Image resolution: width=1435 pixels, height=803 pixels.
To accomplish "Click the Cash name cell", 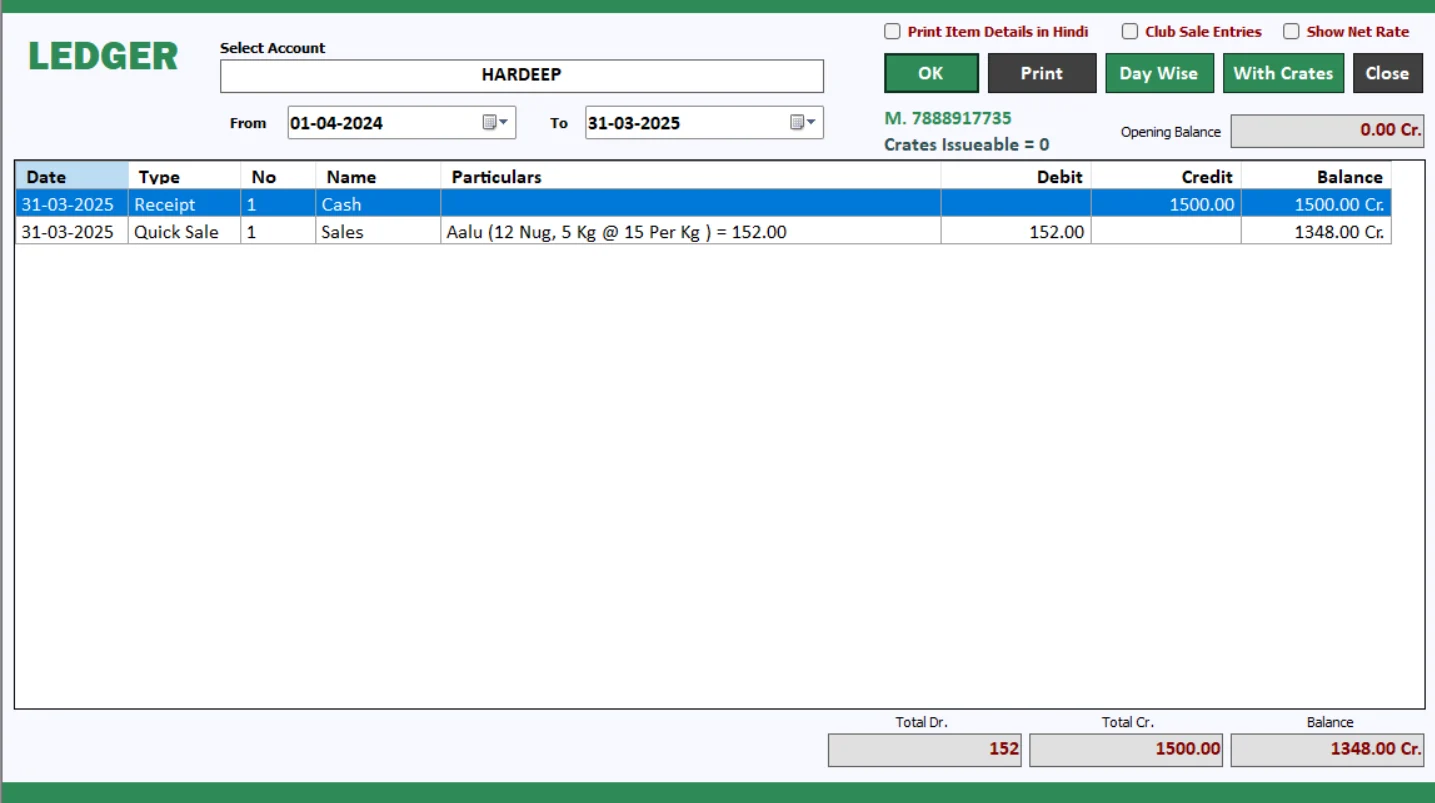I will (378, 204).
